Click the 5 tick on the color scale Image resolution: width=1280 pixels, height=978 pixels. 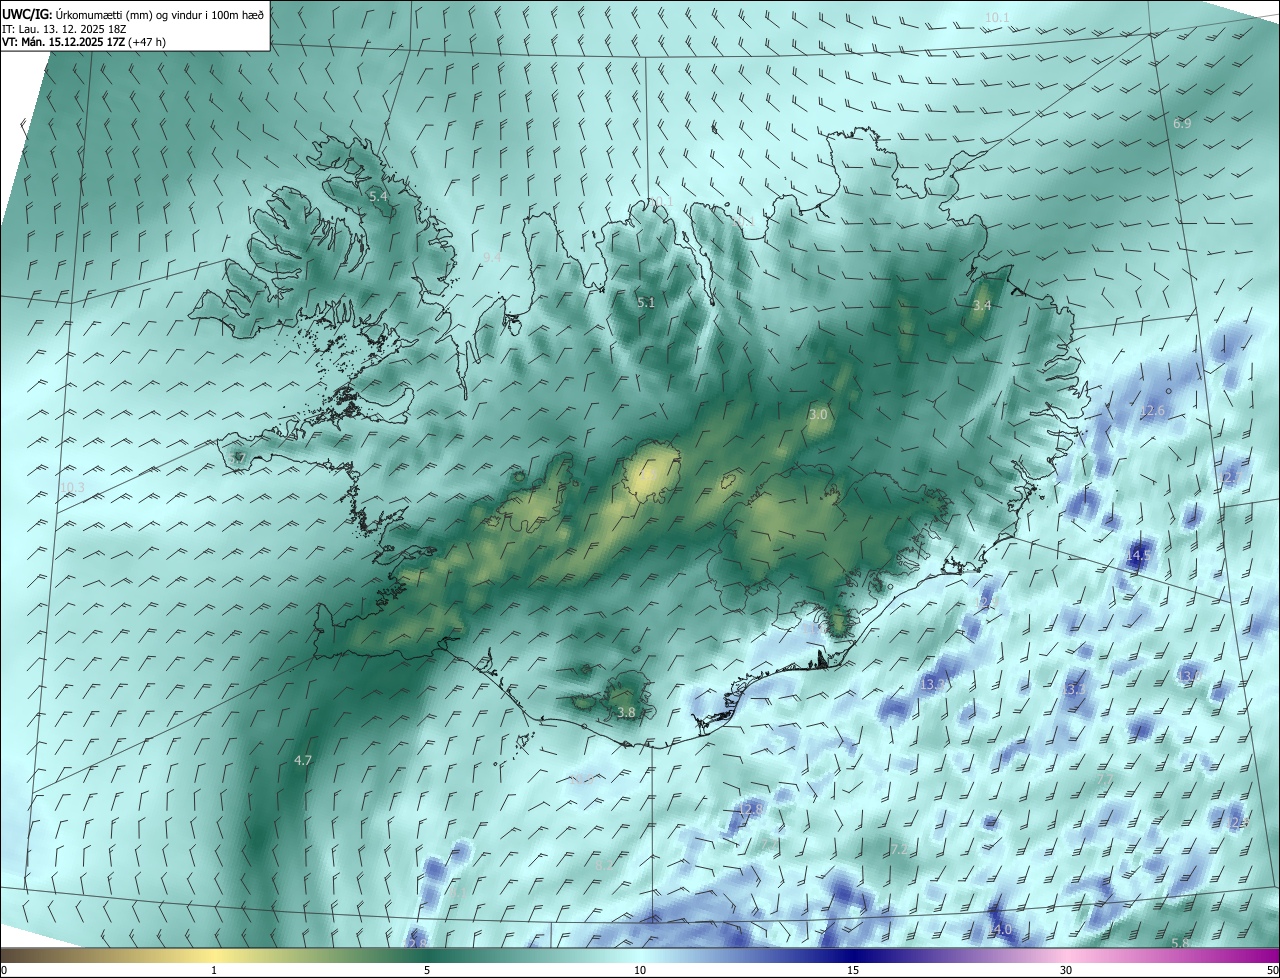point(427,970)
